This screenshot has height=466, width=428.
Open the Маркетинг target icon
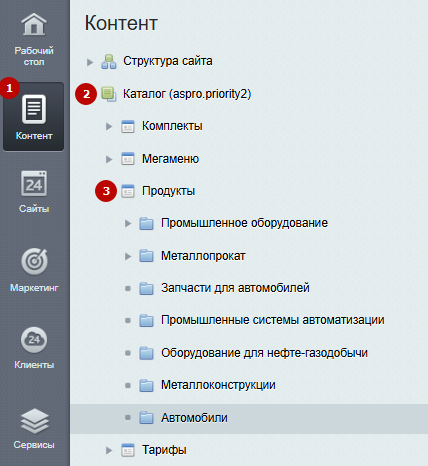(x=34, y=261)
